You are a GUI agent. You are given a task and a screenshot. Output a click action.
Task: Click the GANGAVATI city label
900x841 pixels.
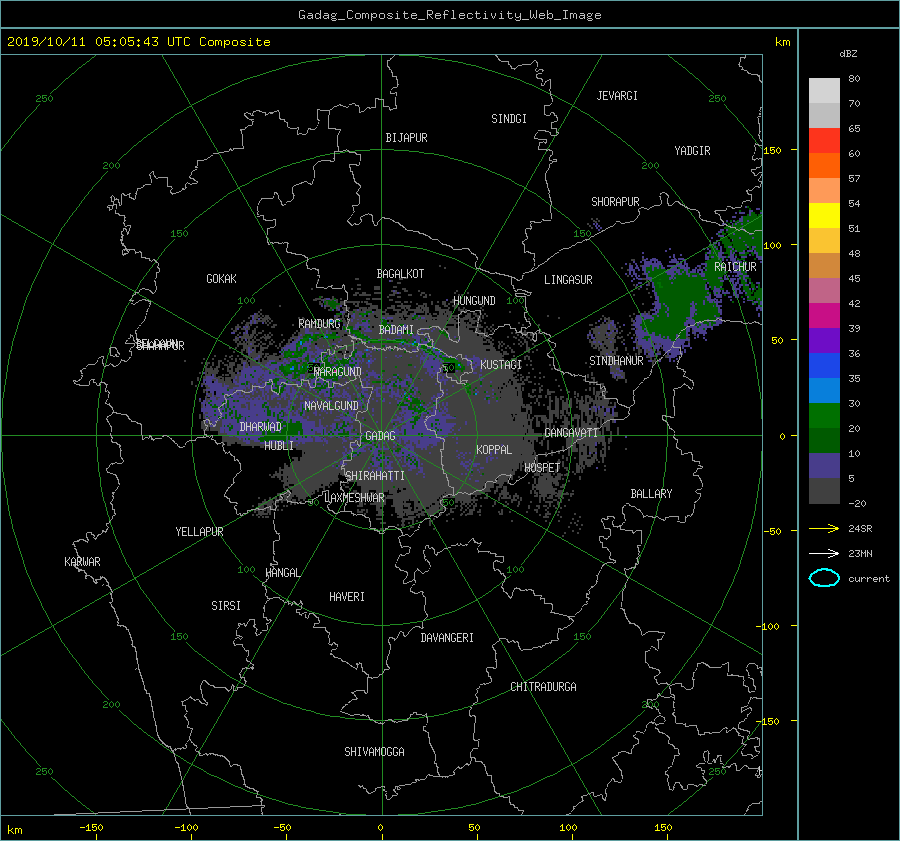click(x=571, y=433)
